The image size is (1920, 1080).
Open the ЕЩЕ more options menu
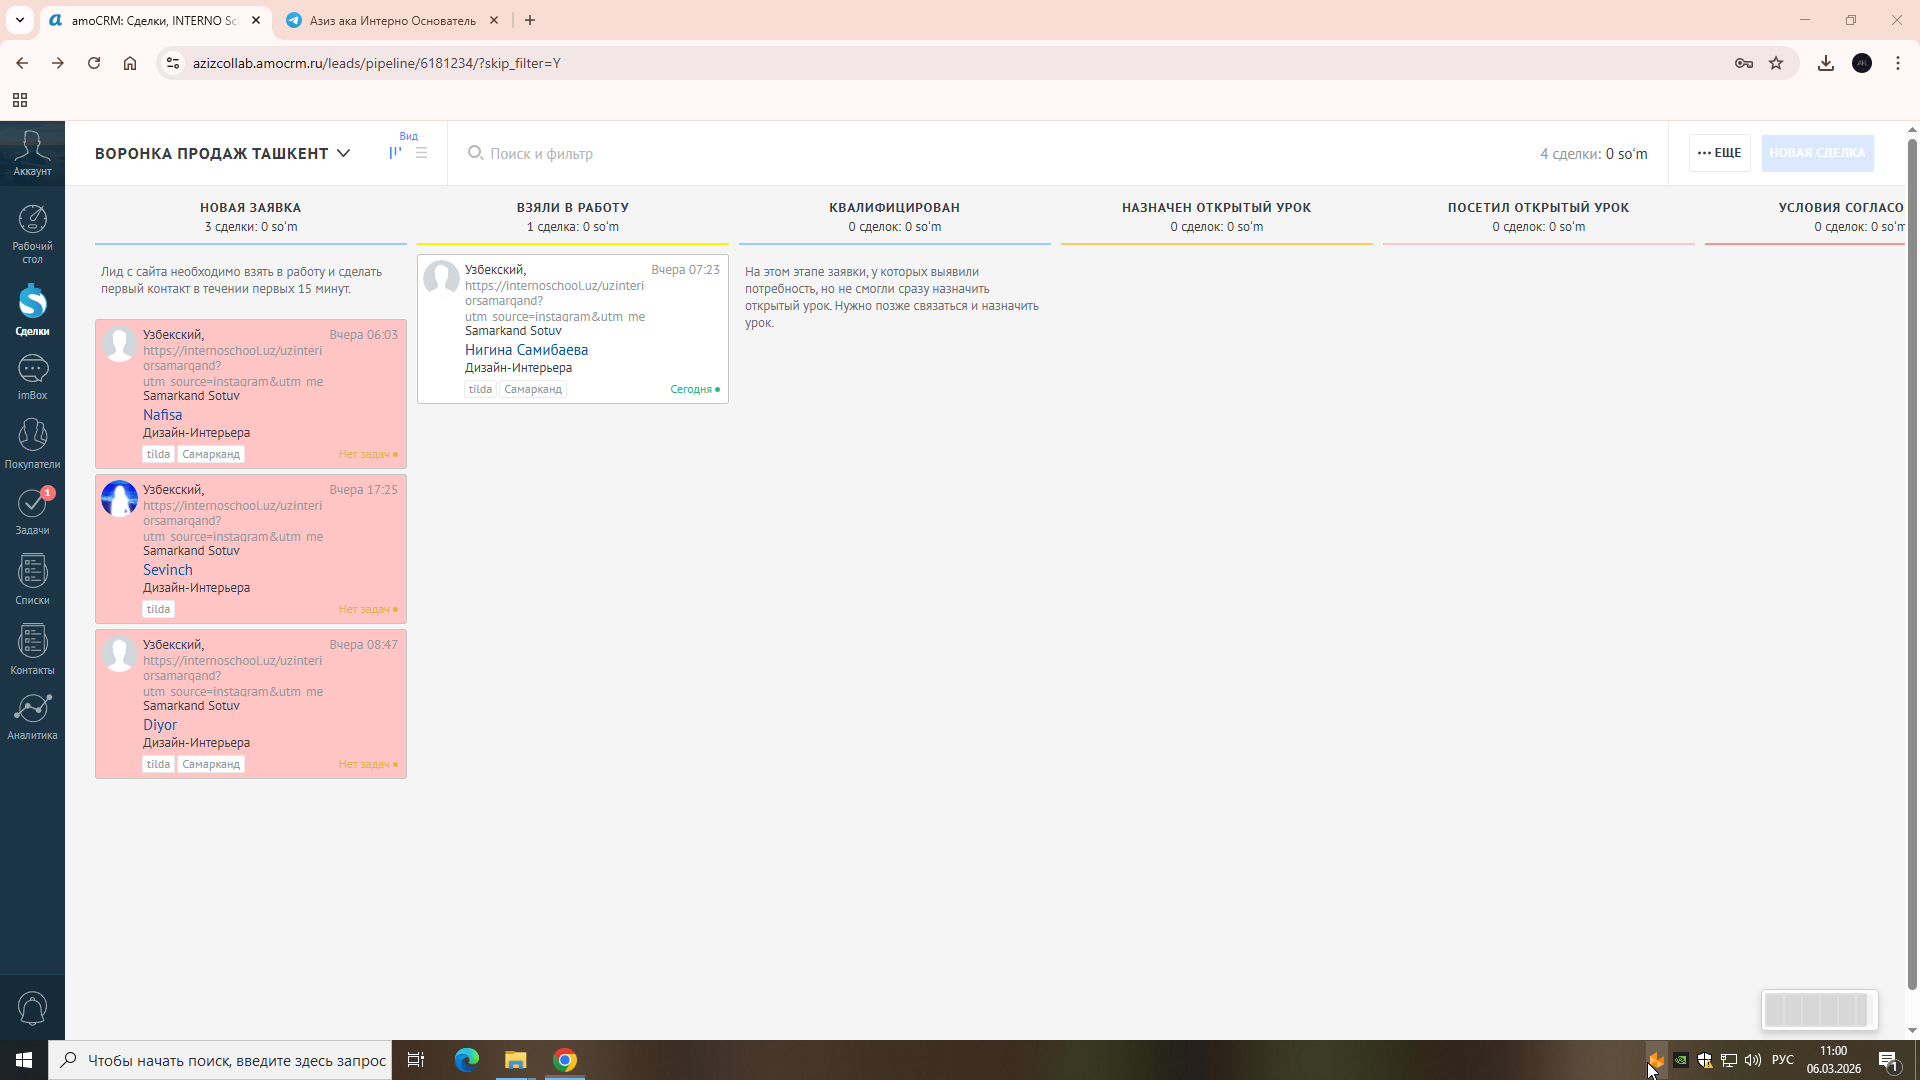pos(1719,153)
